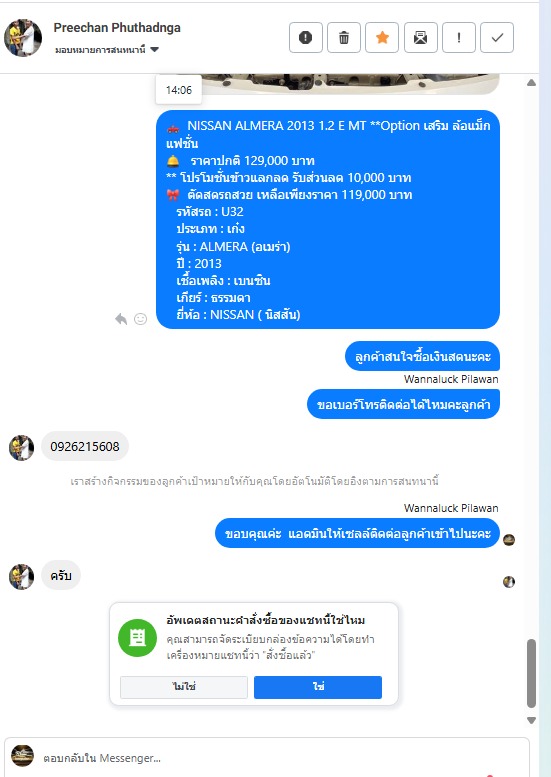Open the Preechan Phuthadnga contact name

[117, 28]
